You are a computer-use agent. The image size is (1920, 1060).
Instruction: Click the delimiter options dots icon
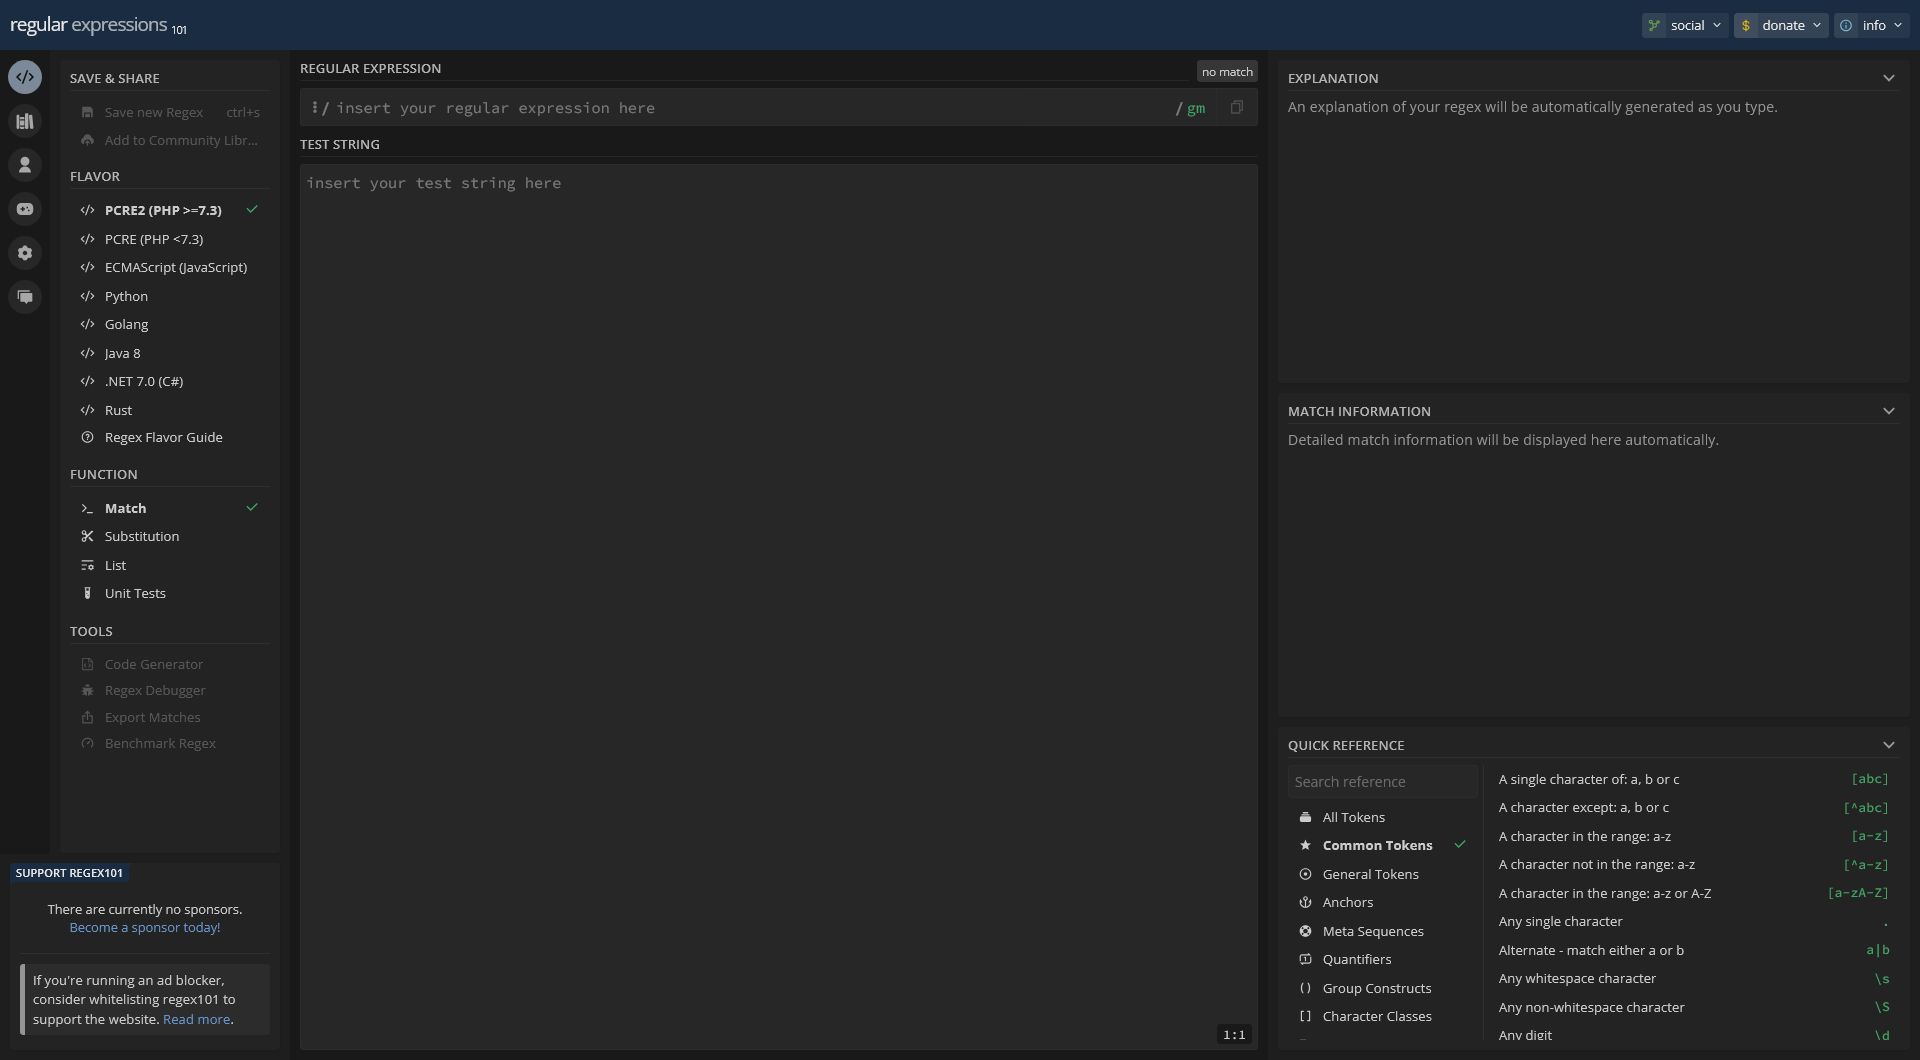(314, 107)
